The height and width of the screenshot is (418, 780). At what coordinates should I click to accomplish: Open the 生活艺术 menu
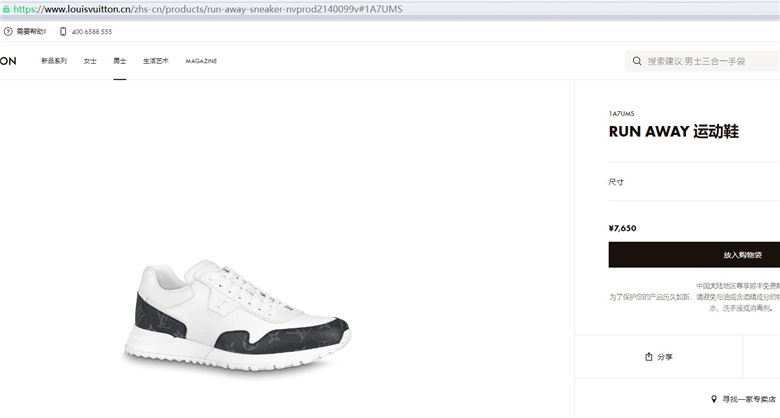[156, 61]
